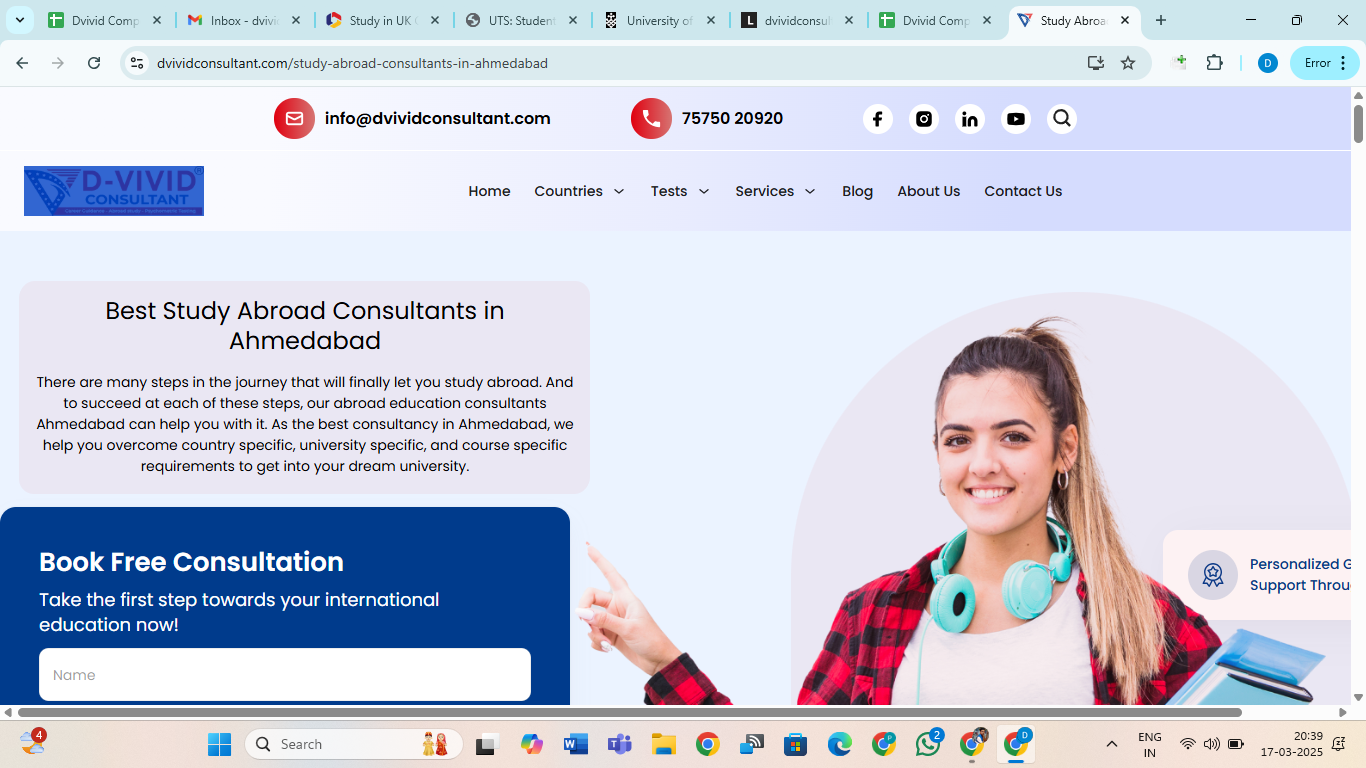The height and width of the screenshot is (768, 1366).
Task: Click the Error button in Chrome toolbar
Action: click(x=1325, y=63)
